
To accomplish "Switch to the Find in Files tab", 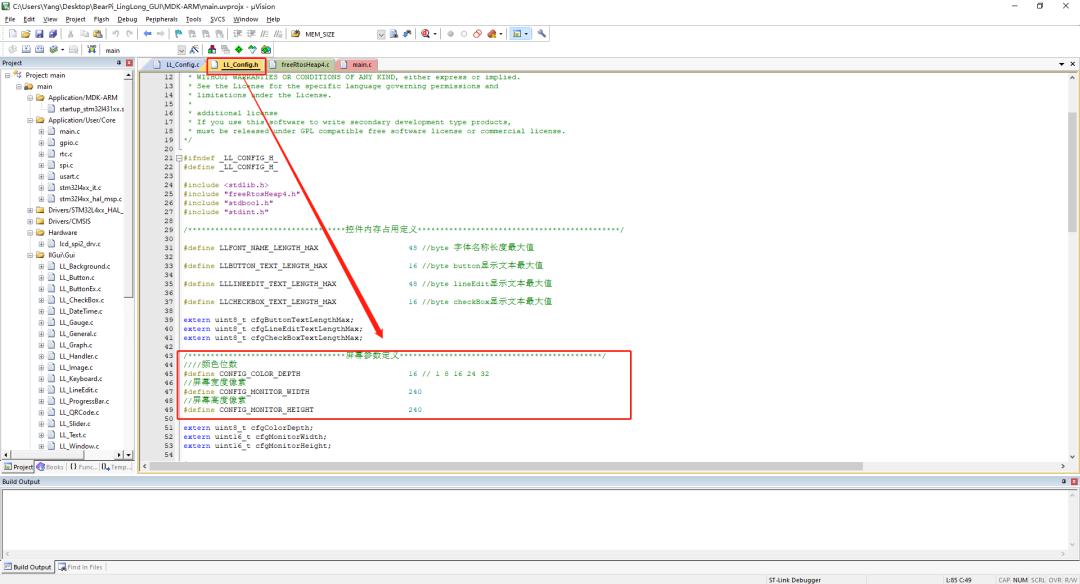I will click(x=81, y=567).
